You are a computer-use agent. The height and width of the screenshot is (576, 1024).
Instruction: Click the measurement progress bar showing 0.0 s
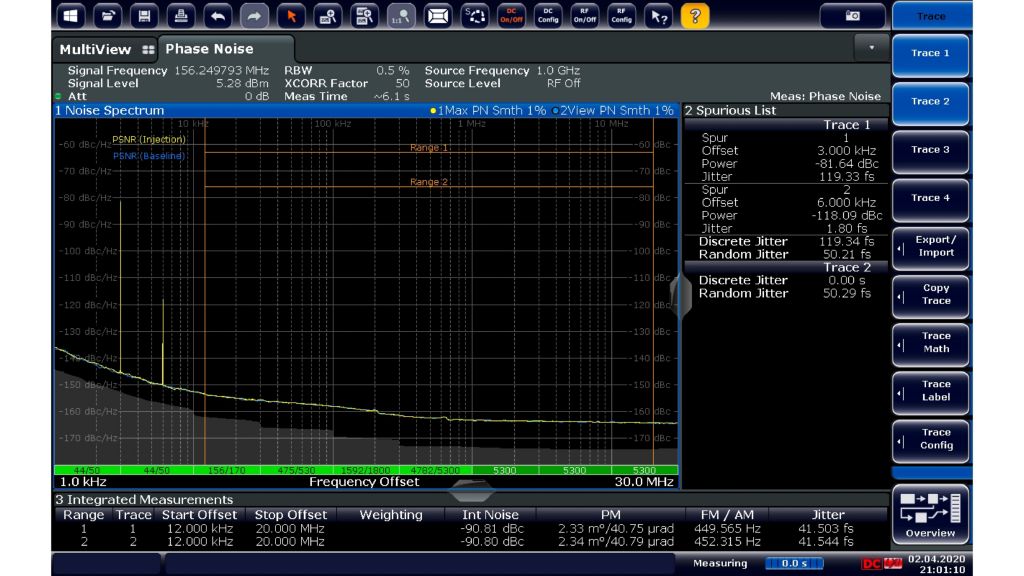point(795,563)
